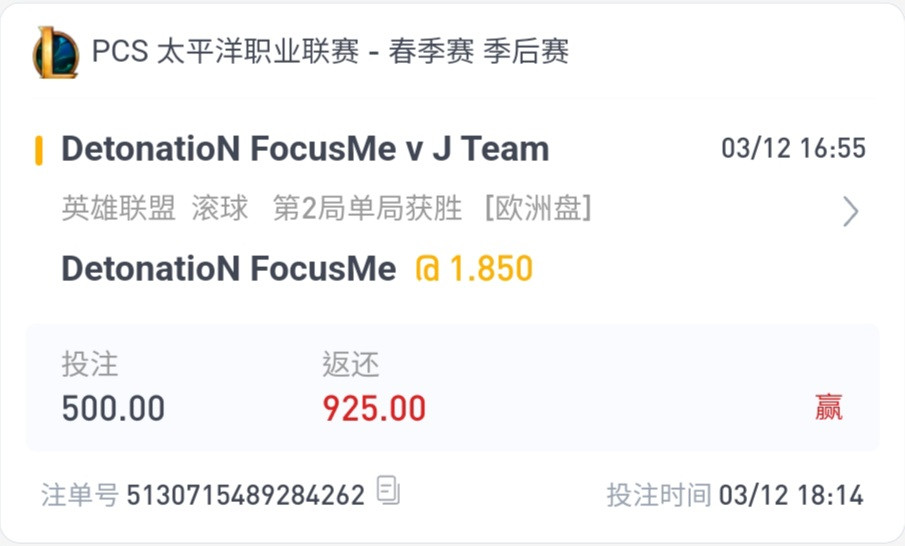The height and width of the screenshot is (546, 905).
Task: Click the stake amount 500.00
Action: tap(113, 409)
